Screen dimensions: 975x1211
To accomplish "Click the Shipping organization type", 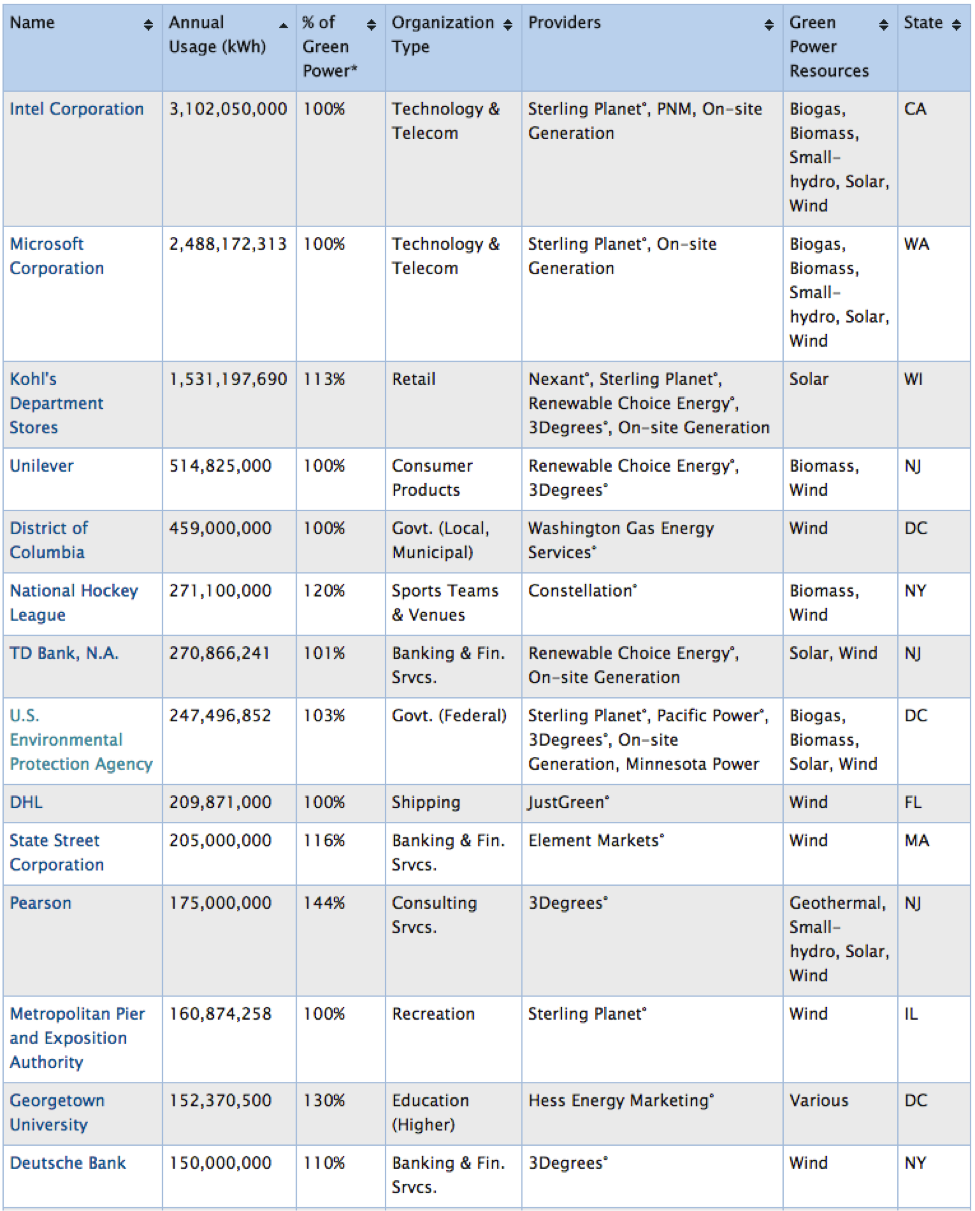I will pyautogui.click(x=426, y=802).
